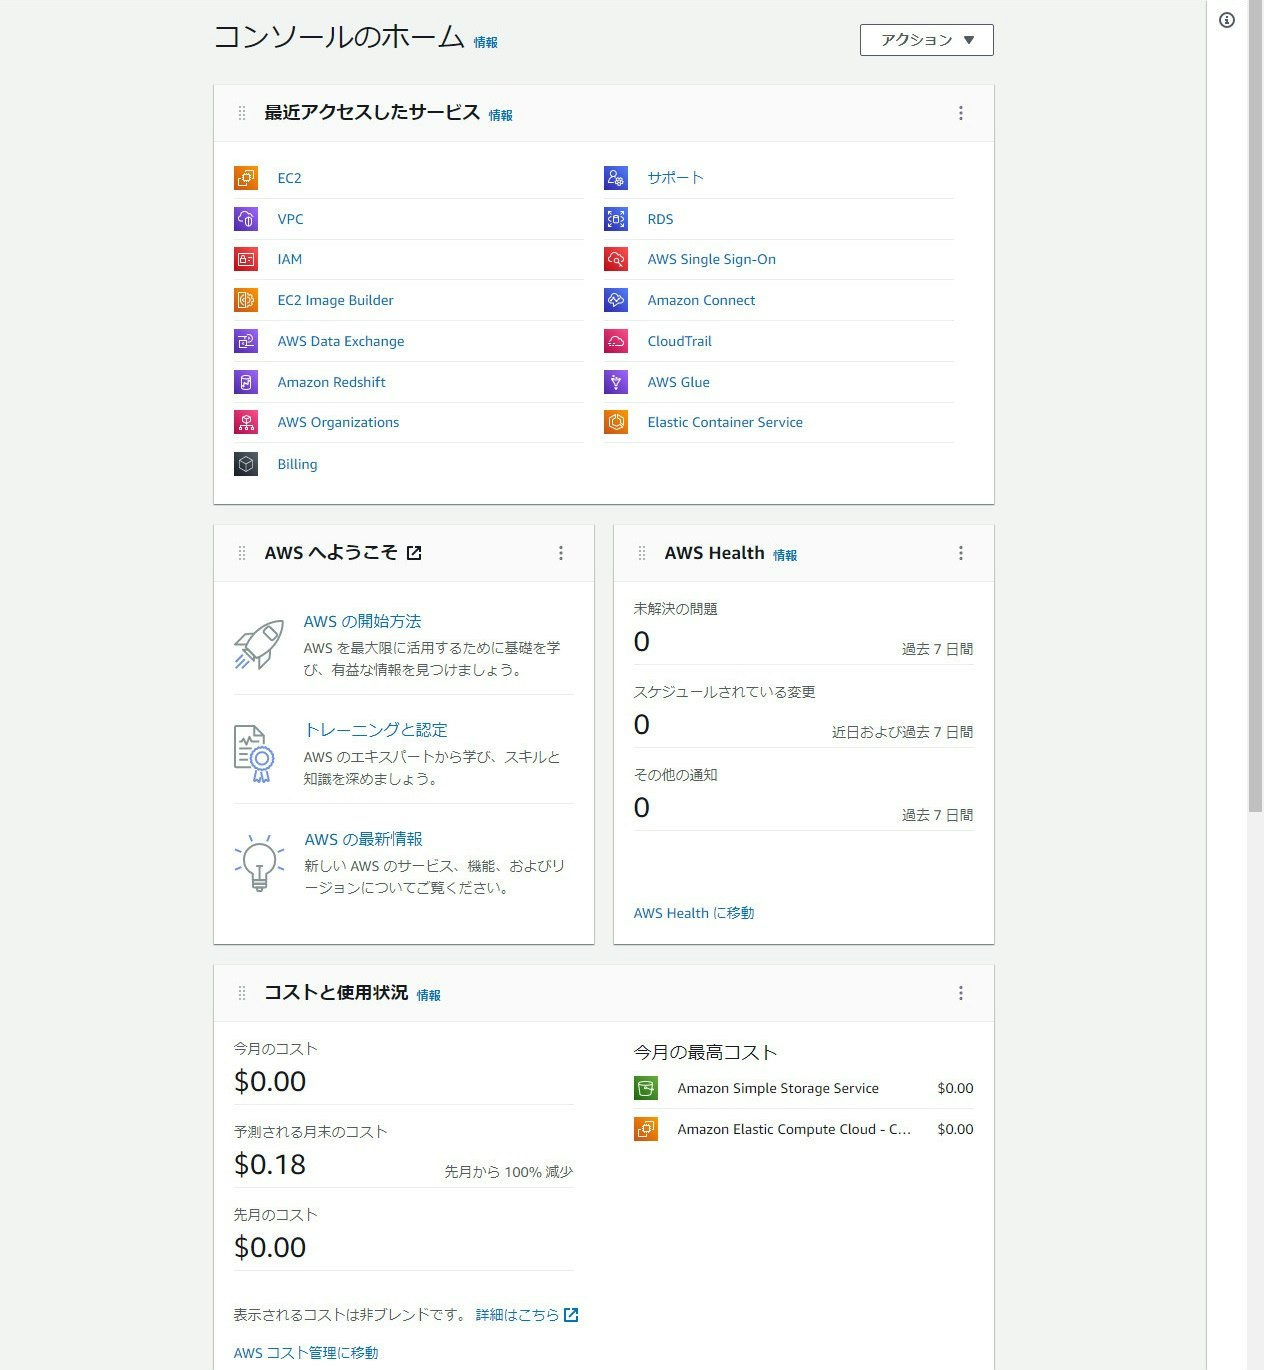Click the drag handle of コストと使用状況 widget
The width and height of the screenshot is (1264, 1370).
(242, 993)
